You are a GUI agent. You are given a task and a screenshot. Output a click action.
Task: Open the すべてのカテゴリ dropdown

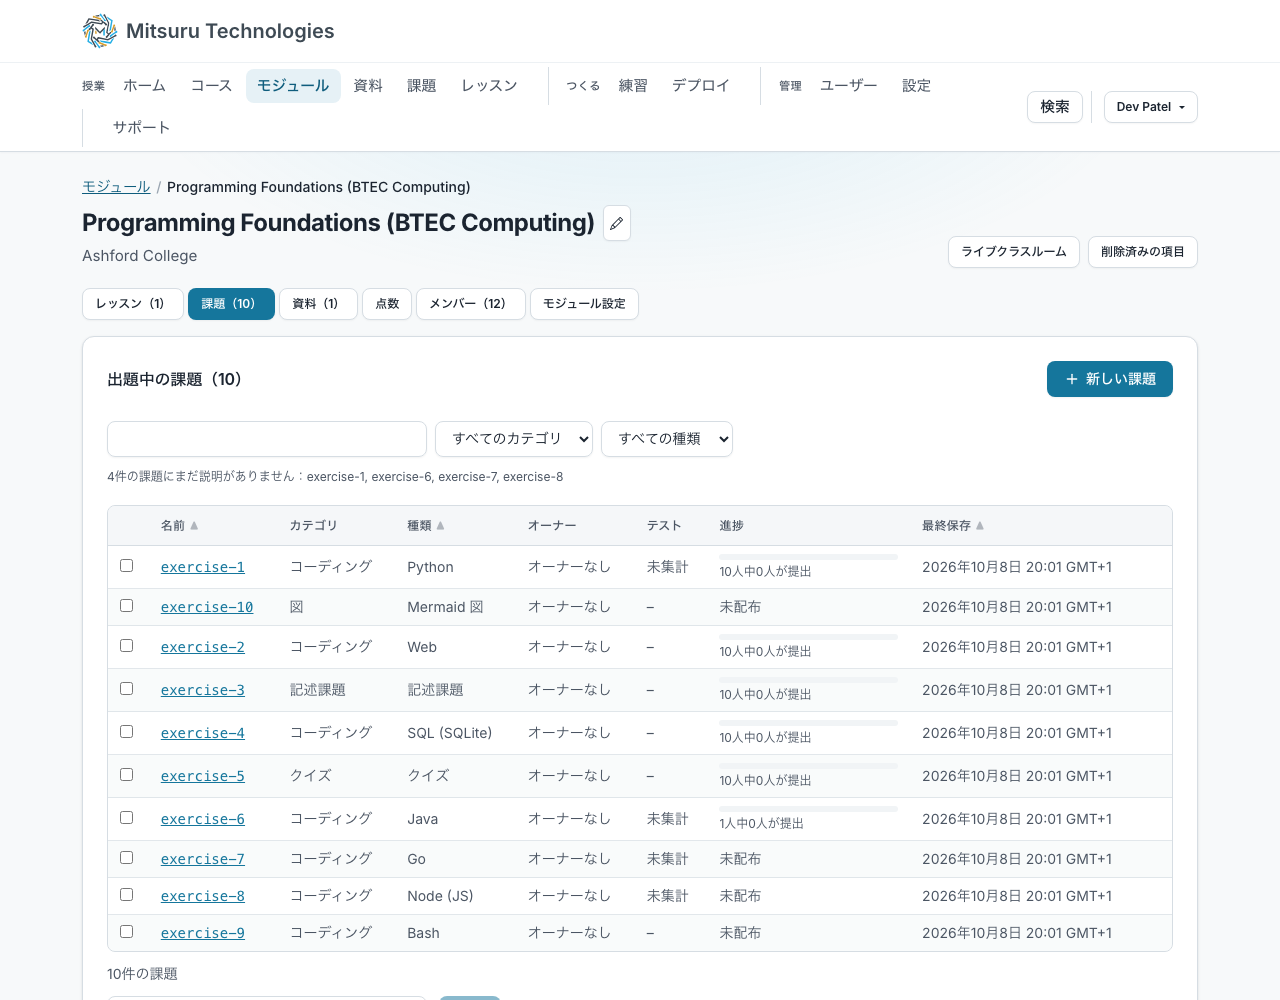click(514, 439)
